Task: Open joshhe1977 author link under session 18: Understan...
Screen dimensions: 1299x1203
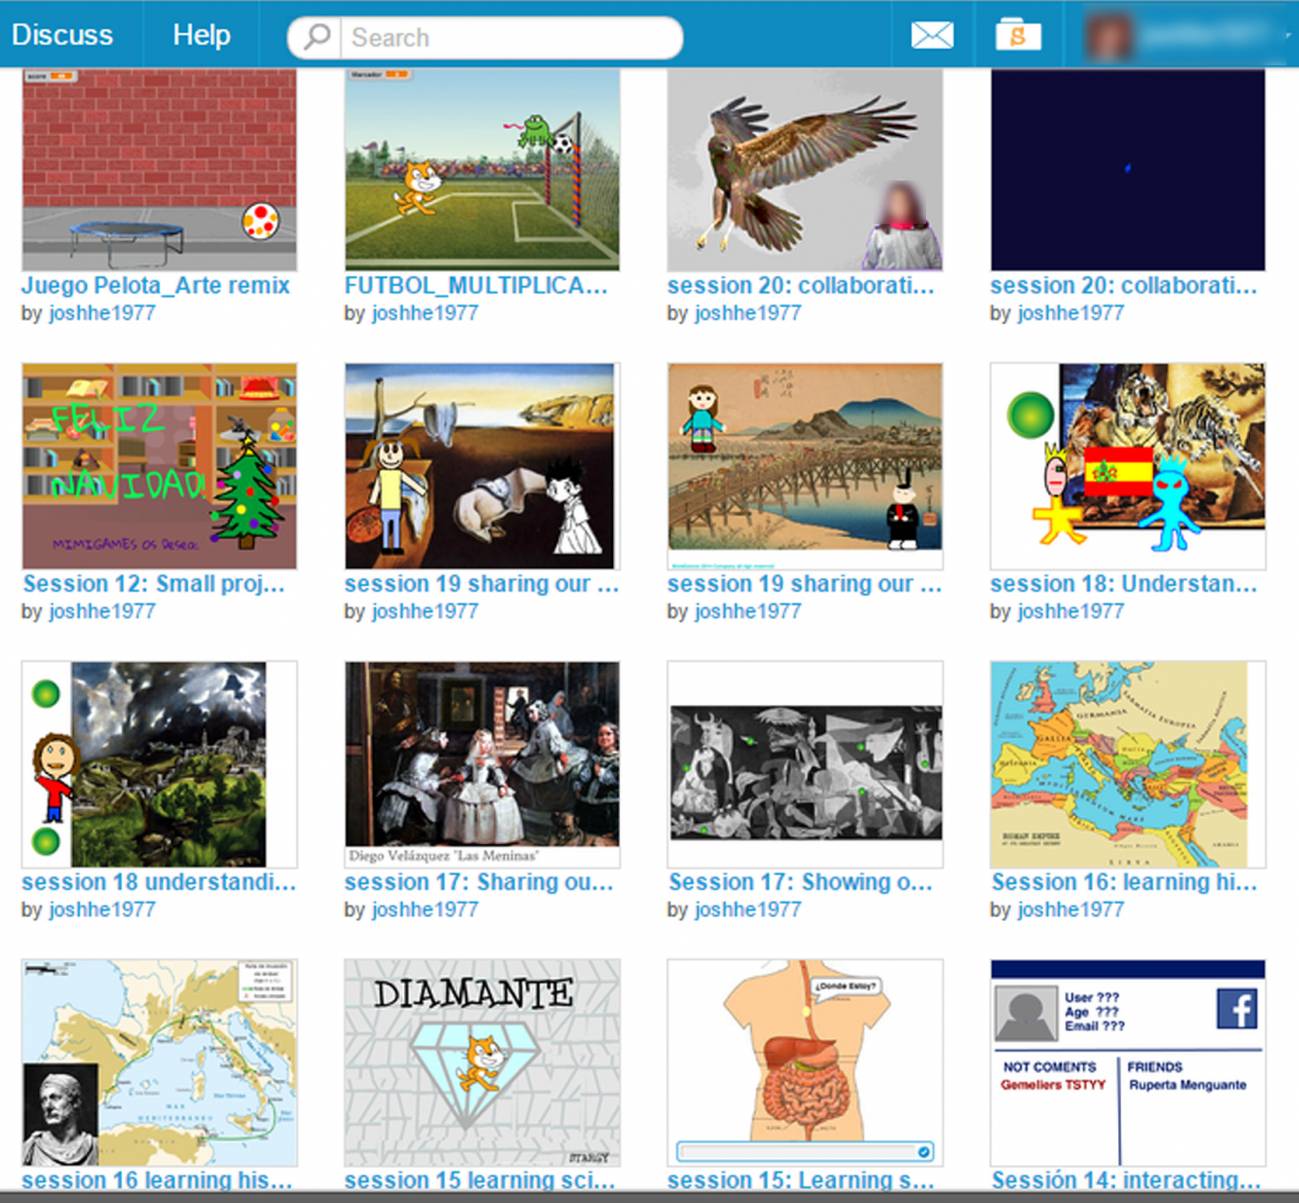Action: [x=1071, y=611]
